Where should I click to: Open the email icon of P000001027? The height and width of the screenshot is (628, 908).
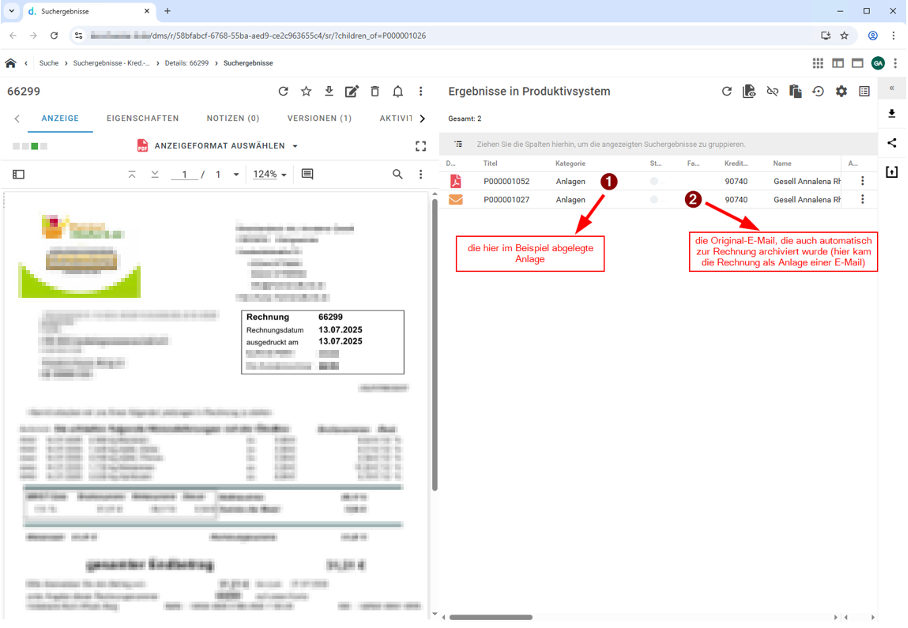tap(456, 200)
